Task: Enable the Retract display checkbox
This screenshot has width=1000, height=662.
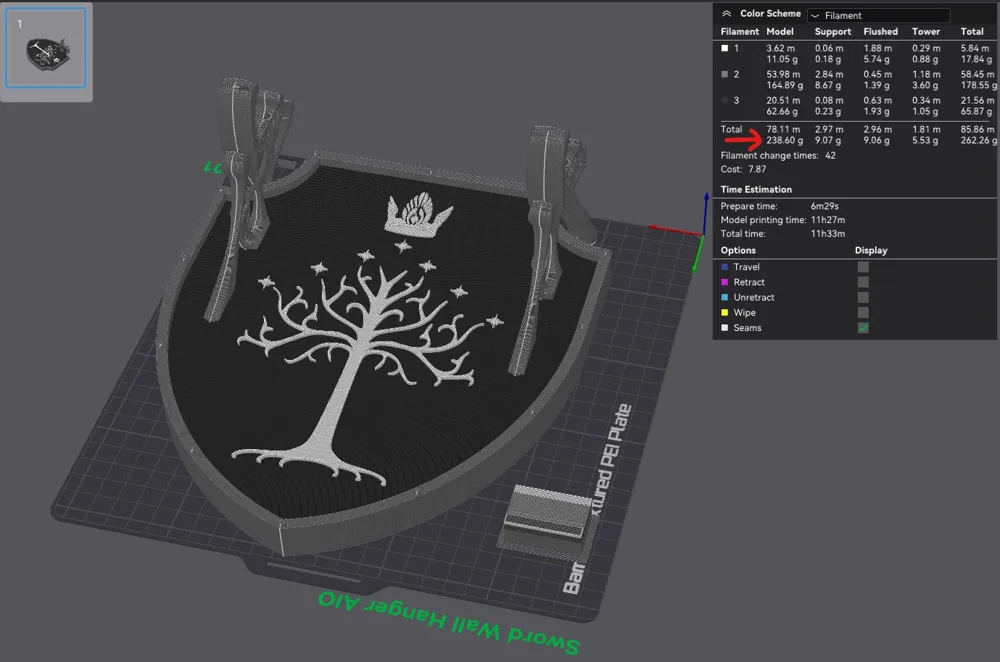Action: 862,282
